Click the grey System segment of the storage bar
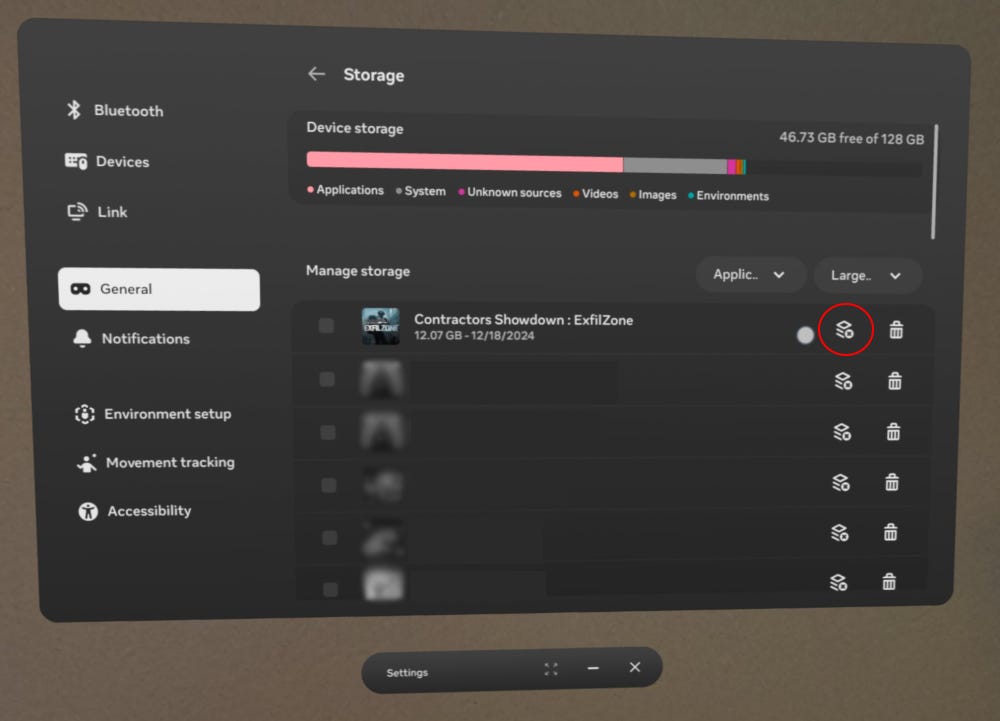The image size is (1000, 721). point(675,166)
